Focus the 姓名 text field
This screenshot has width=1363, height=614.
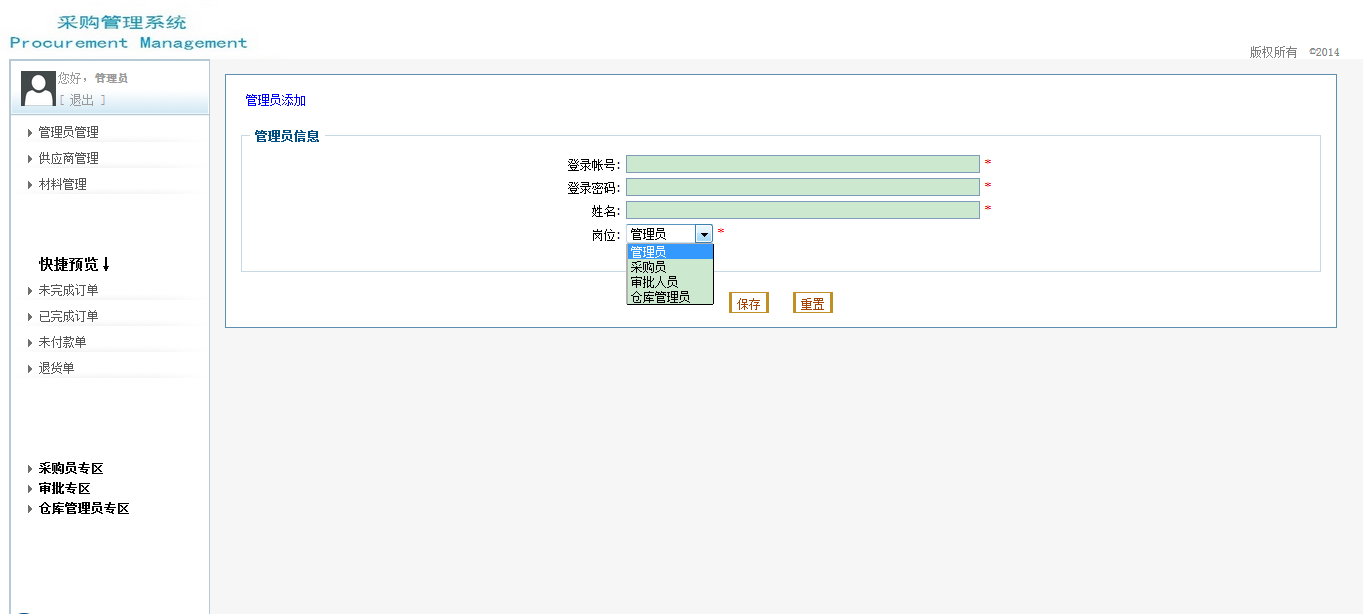click(x=802, y=210)
